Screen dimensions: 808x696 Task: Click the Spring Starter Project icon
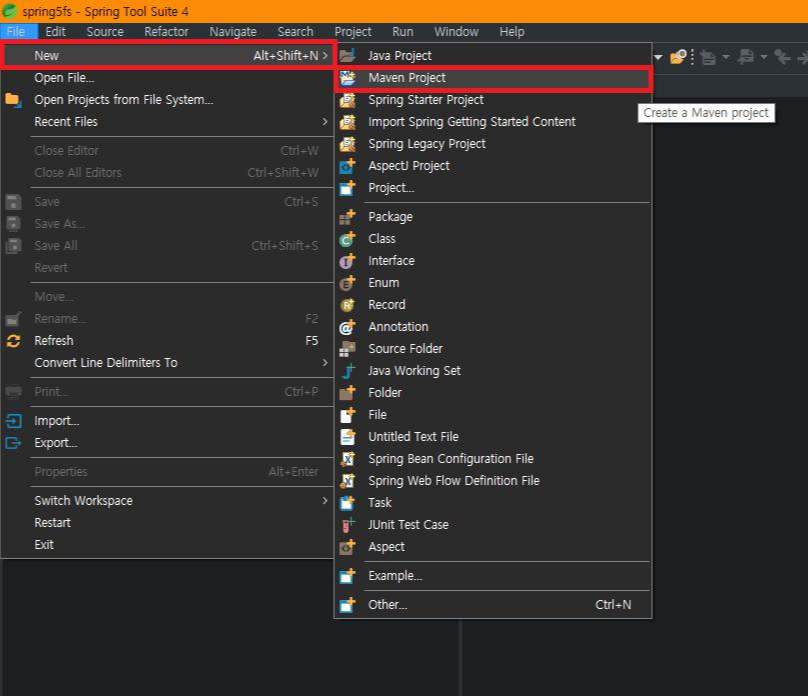click(x=348, y=100)
